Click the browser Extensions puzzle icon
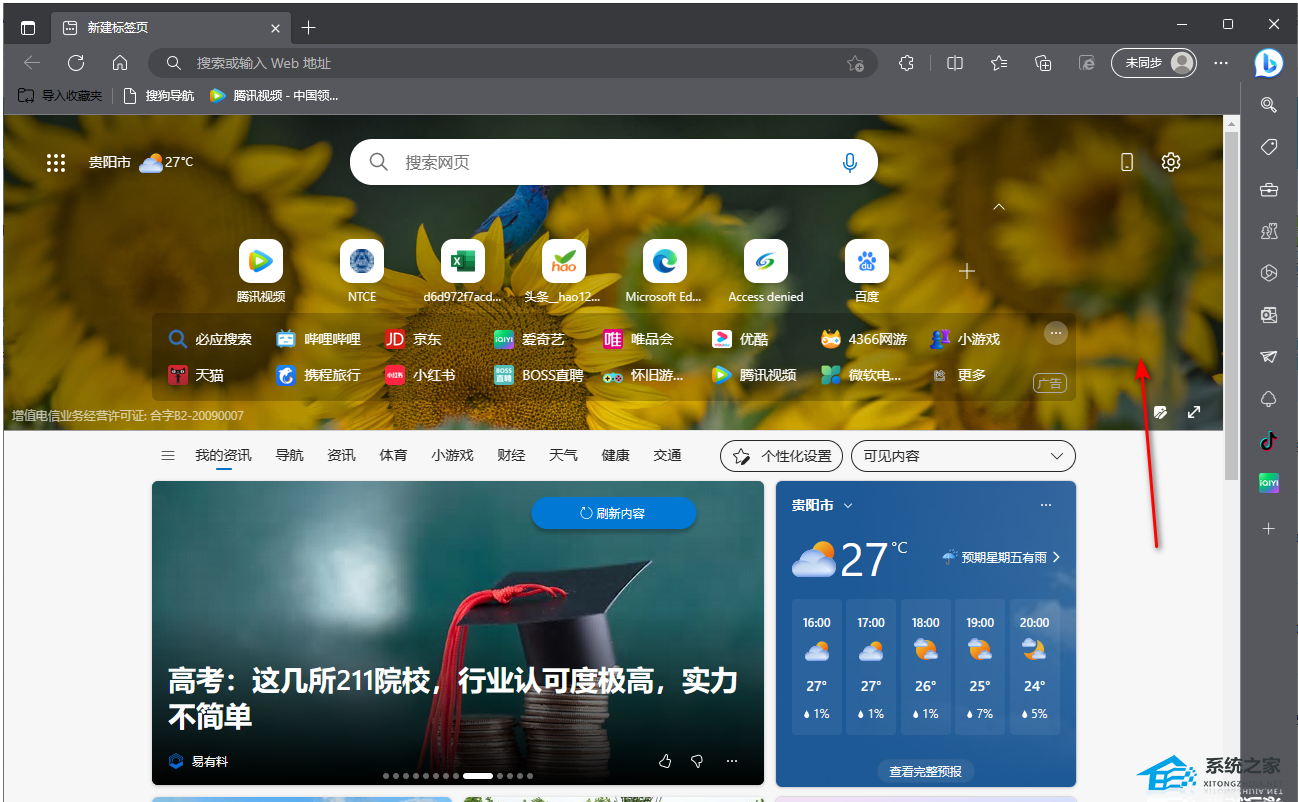The width and height of the screenshot is (1298, 802). click(906, 63)
